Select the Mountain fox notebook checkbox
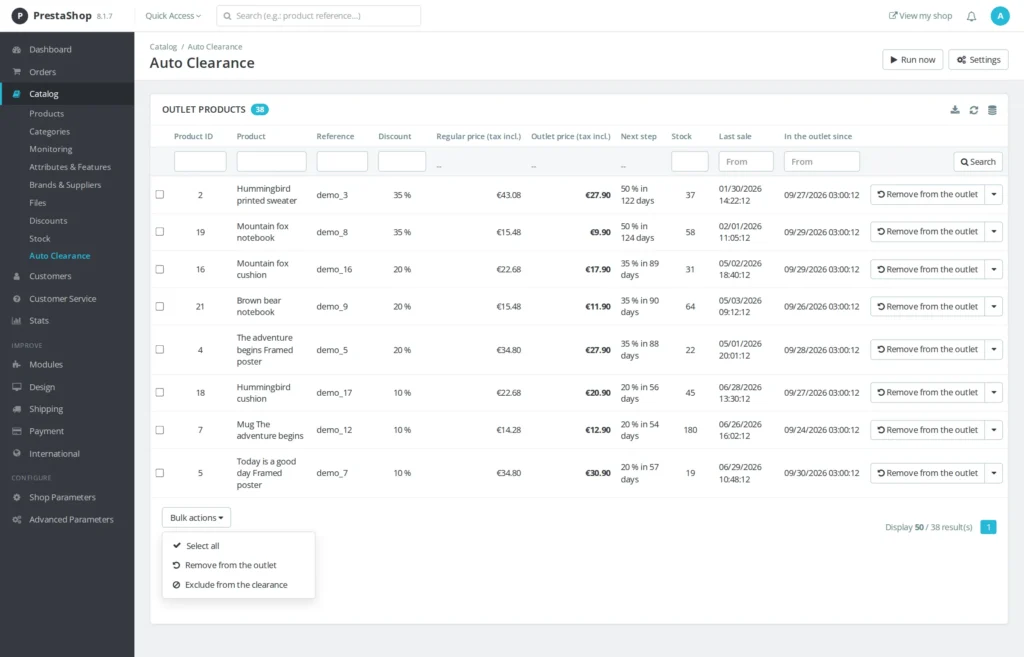Viewport: 1024px width, 657px height. [160, 232]
